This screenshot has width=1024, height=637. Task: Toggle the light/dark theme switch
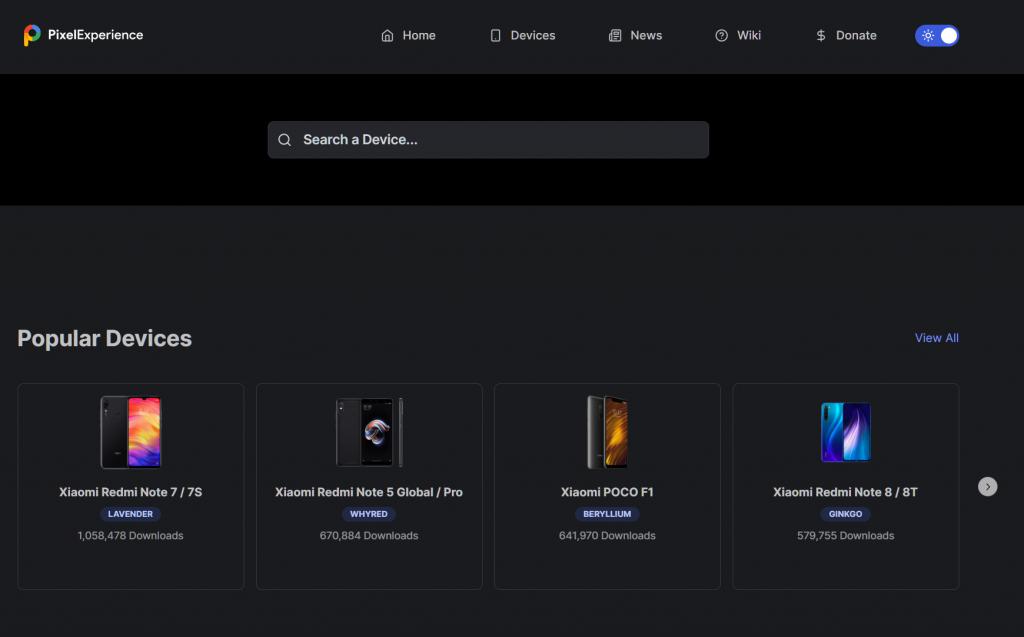(x=937, y=35)
